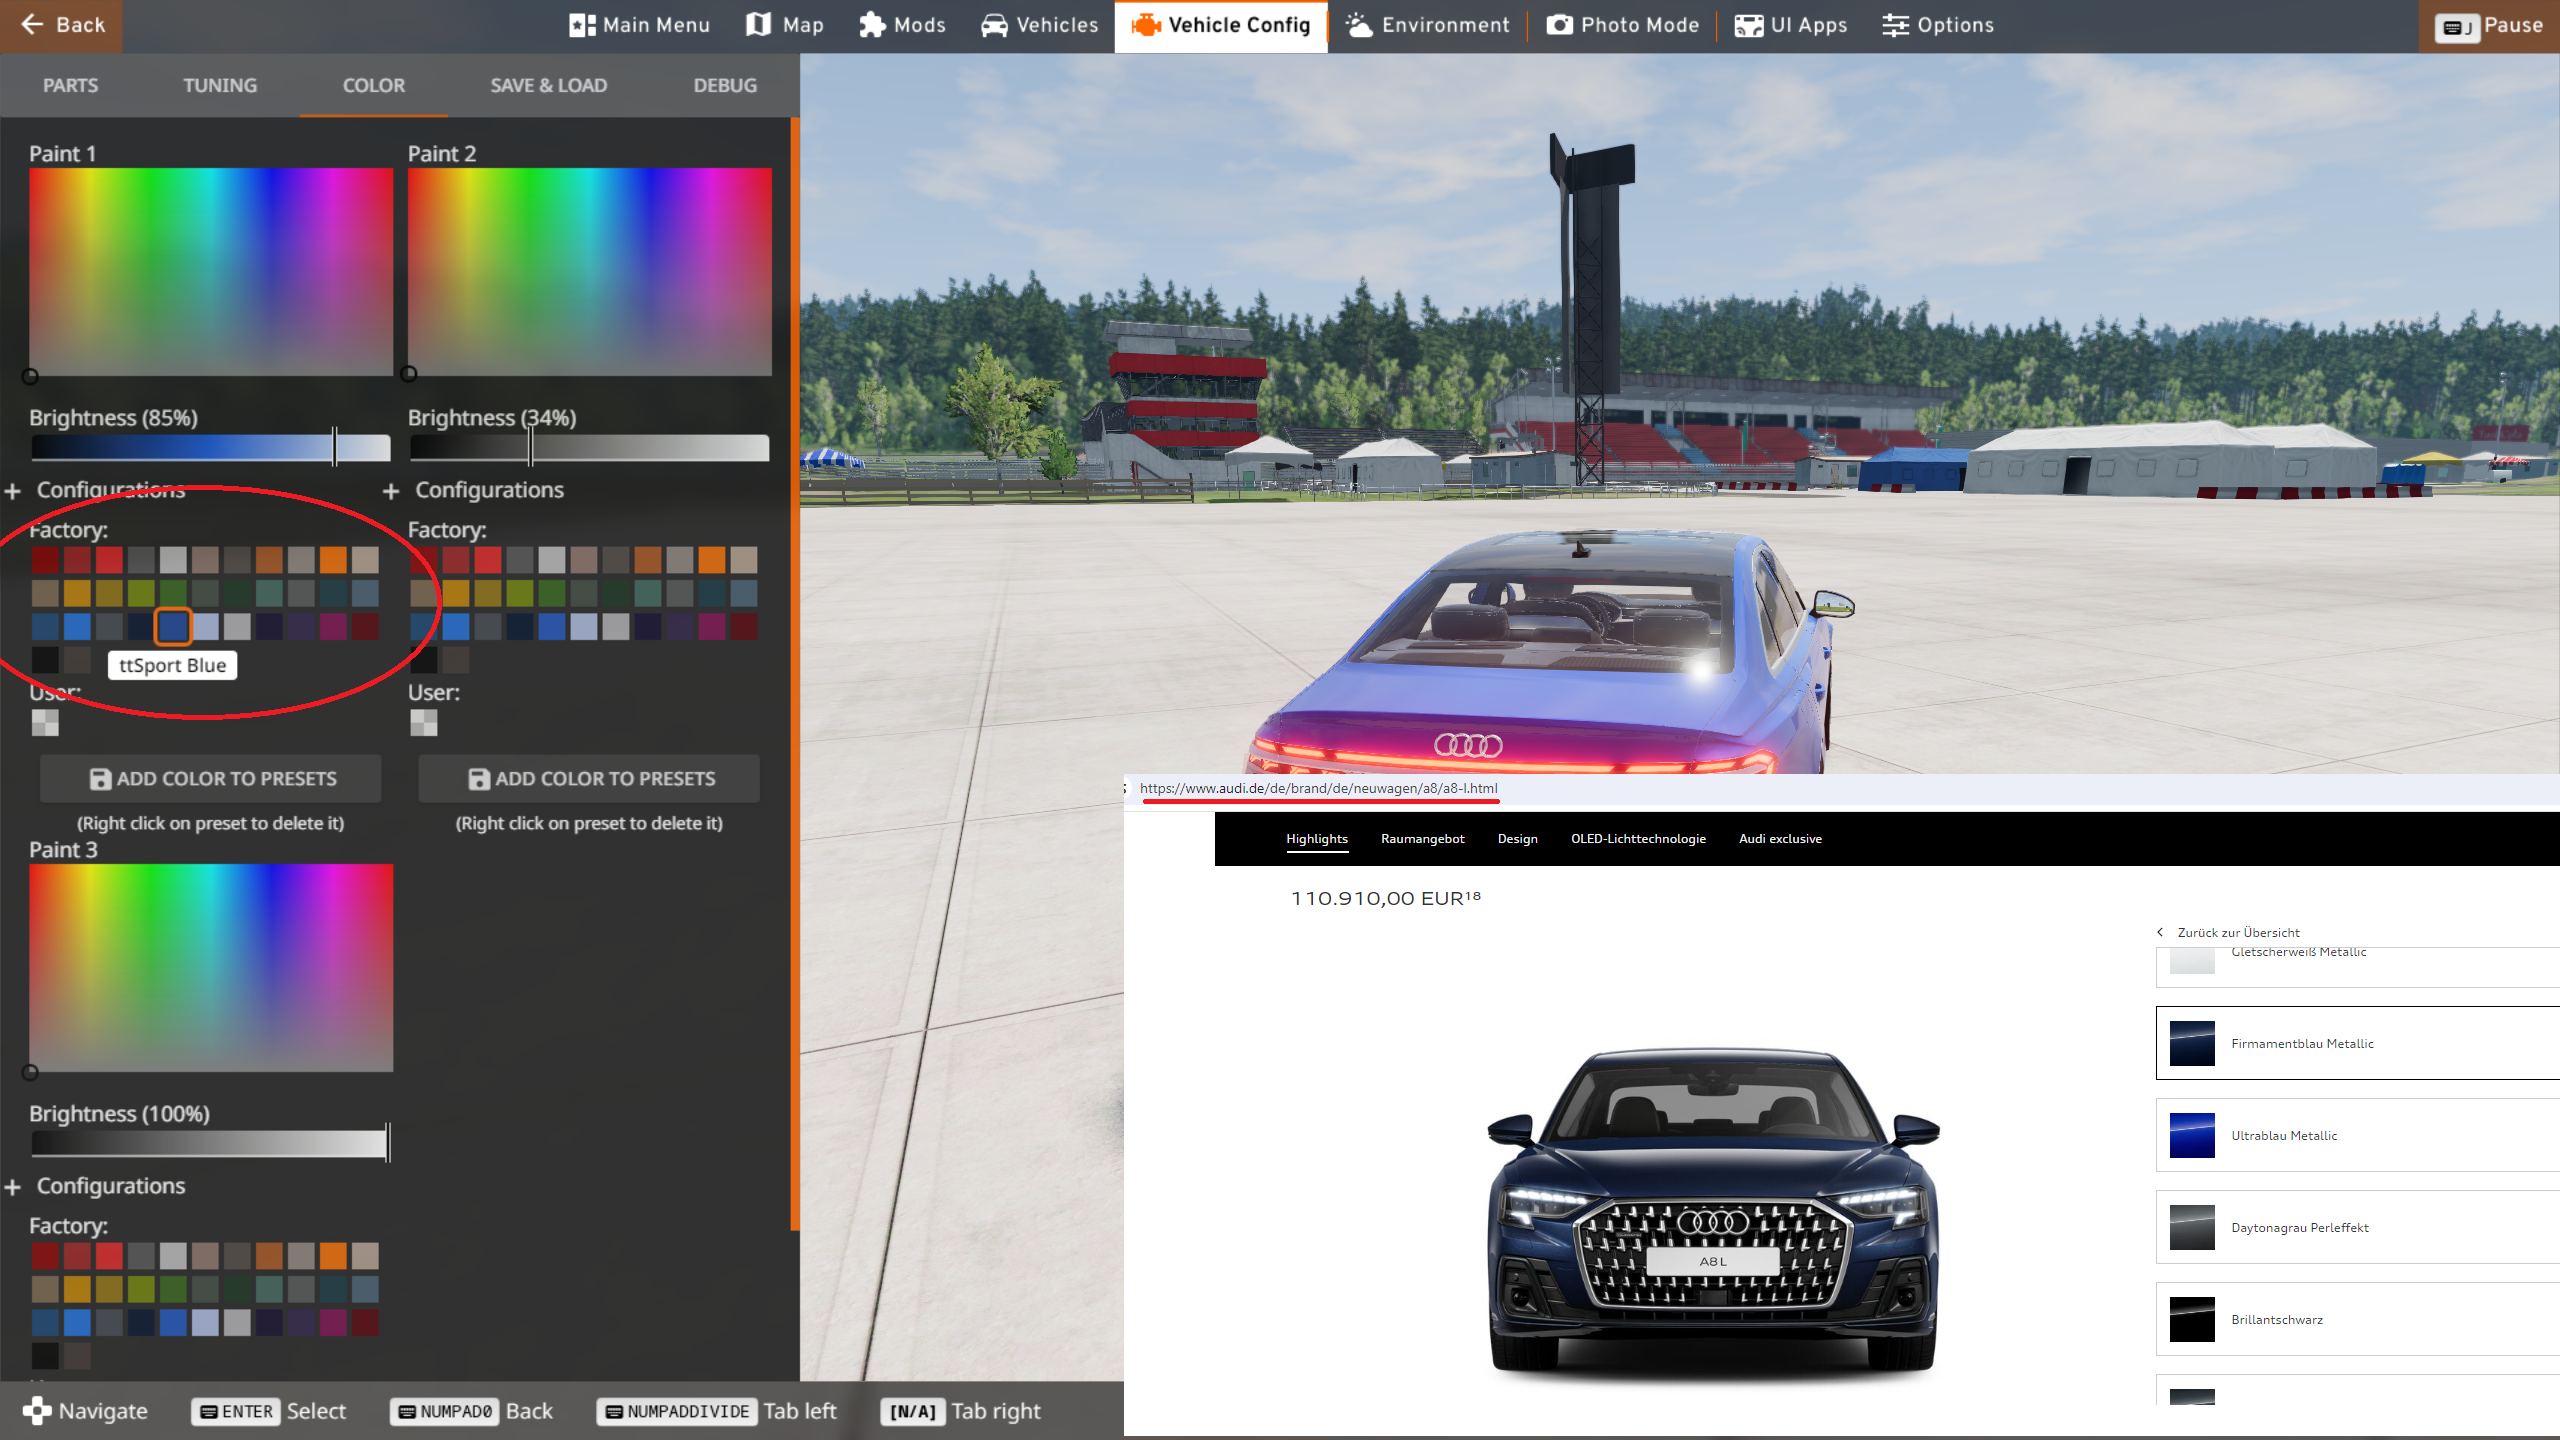Click Paint 2 ADD COLOR TO PRESETS button
Screen dimensions: 2560x1440
(x=589, y=779)
